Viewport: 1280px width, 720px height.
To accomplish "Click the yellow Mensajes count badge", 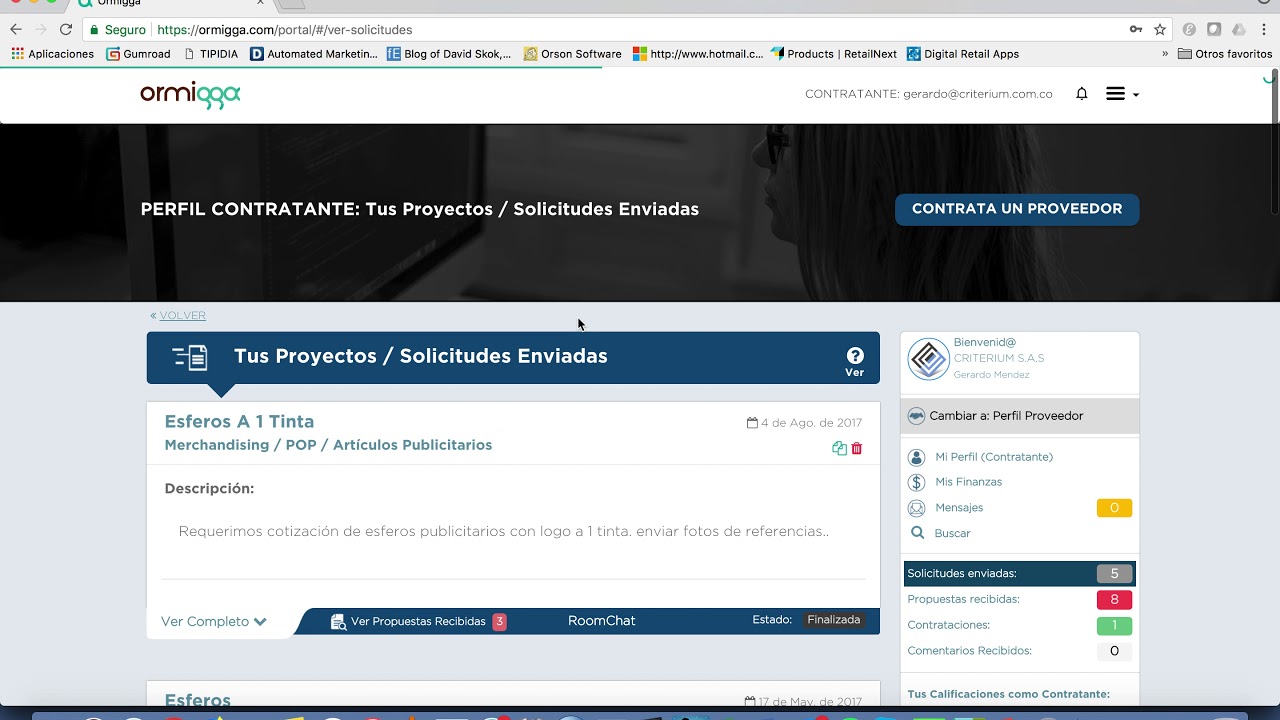I will [1114, 508].
